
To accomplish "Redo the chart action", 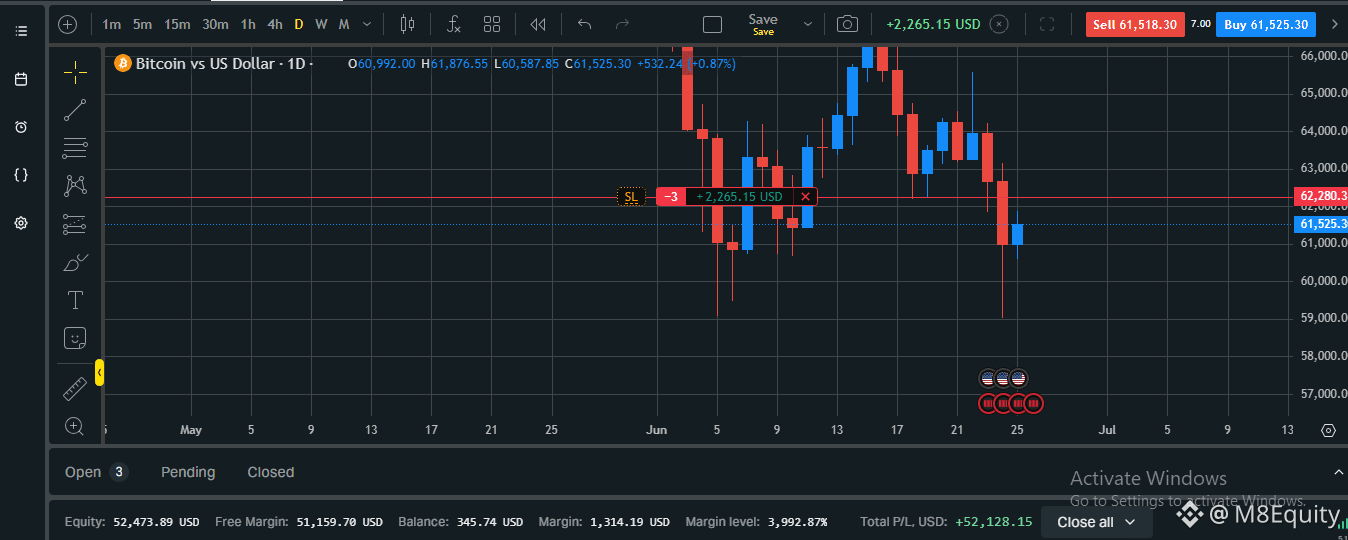I will [622, 24].
